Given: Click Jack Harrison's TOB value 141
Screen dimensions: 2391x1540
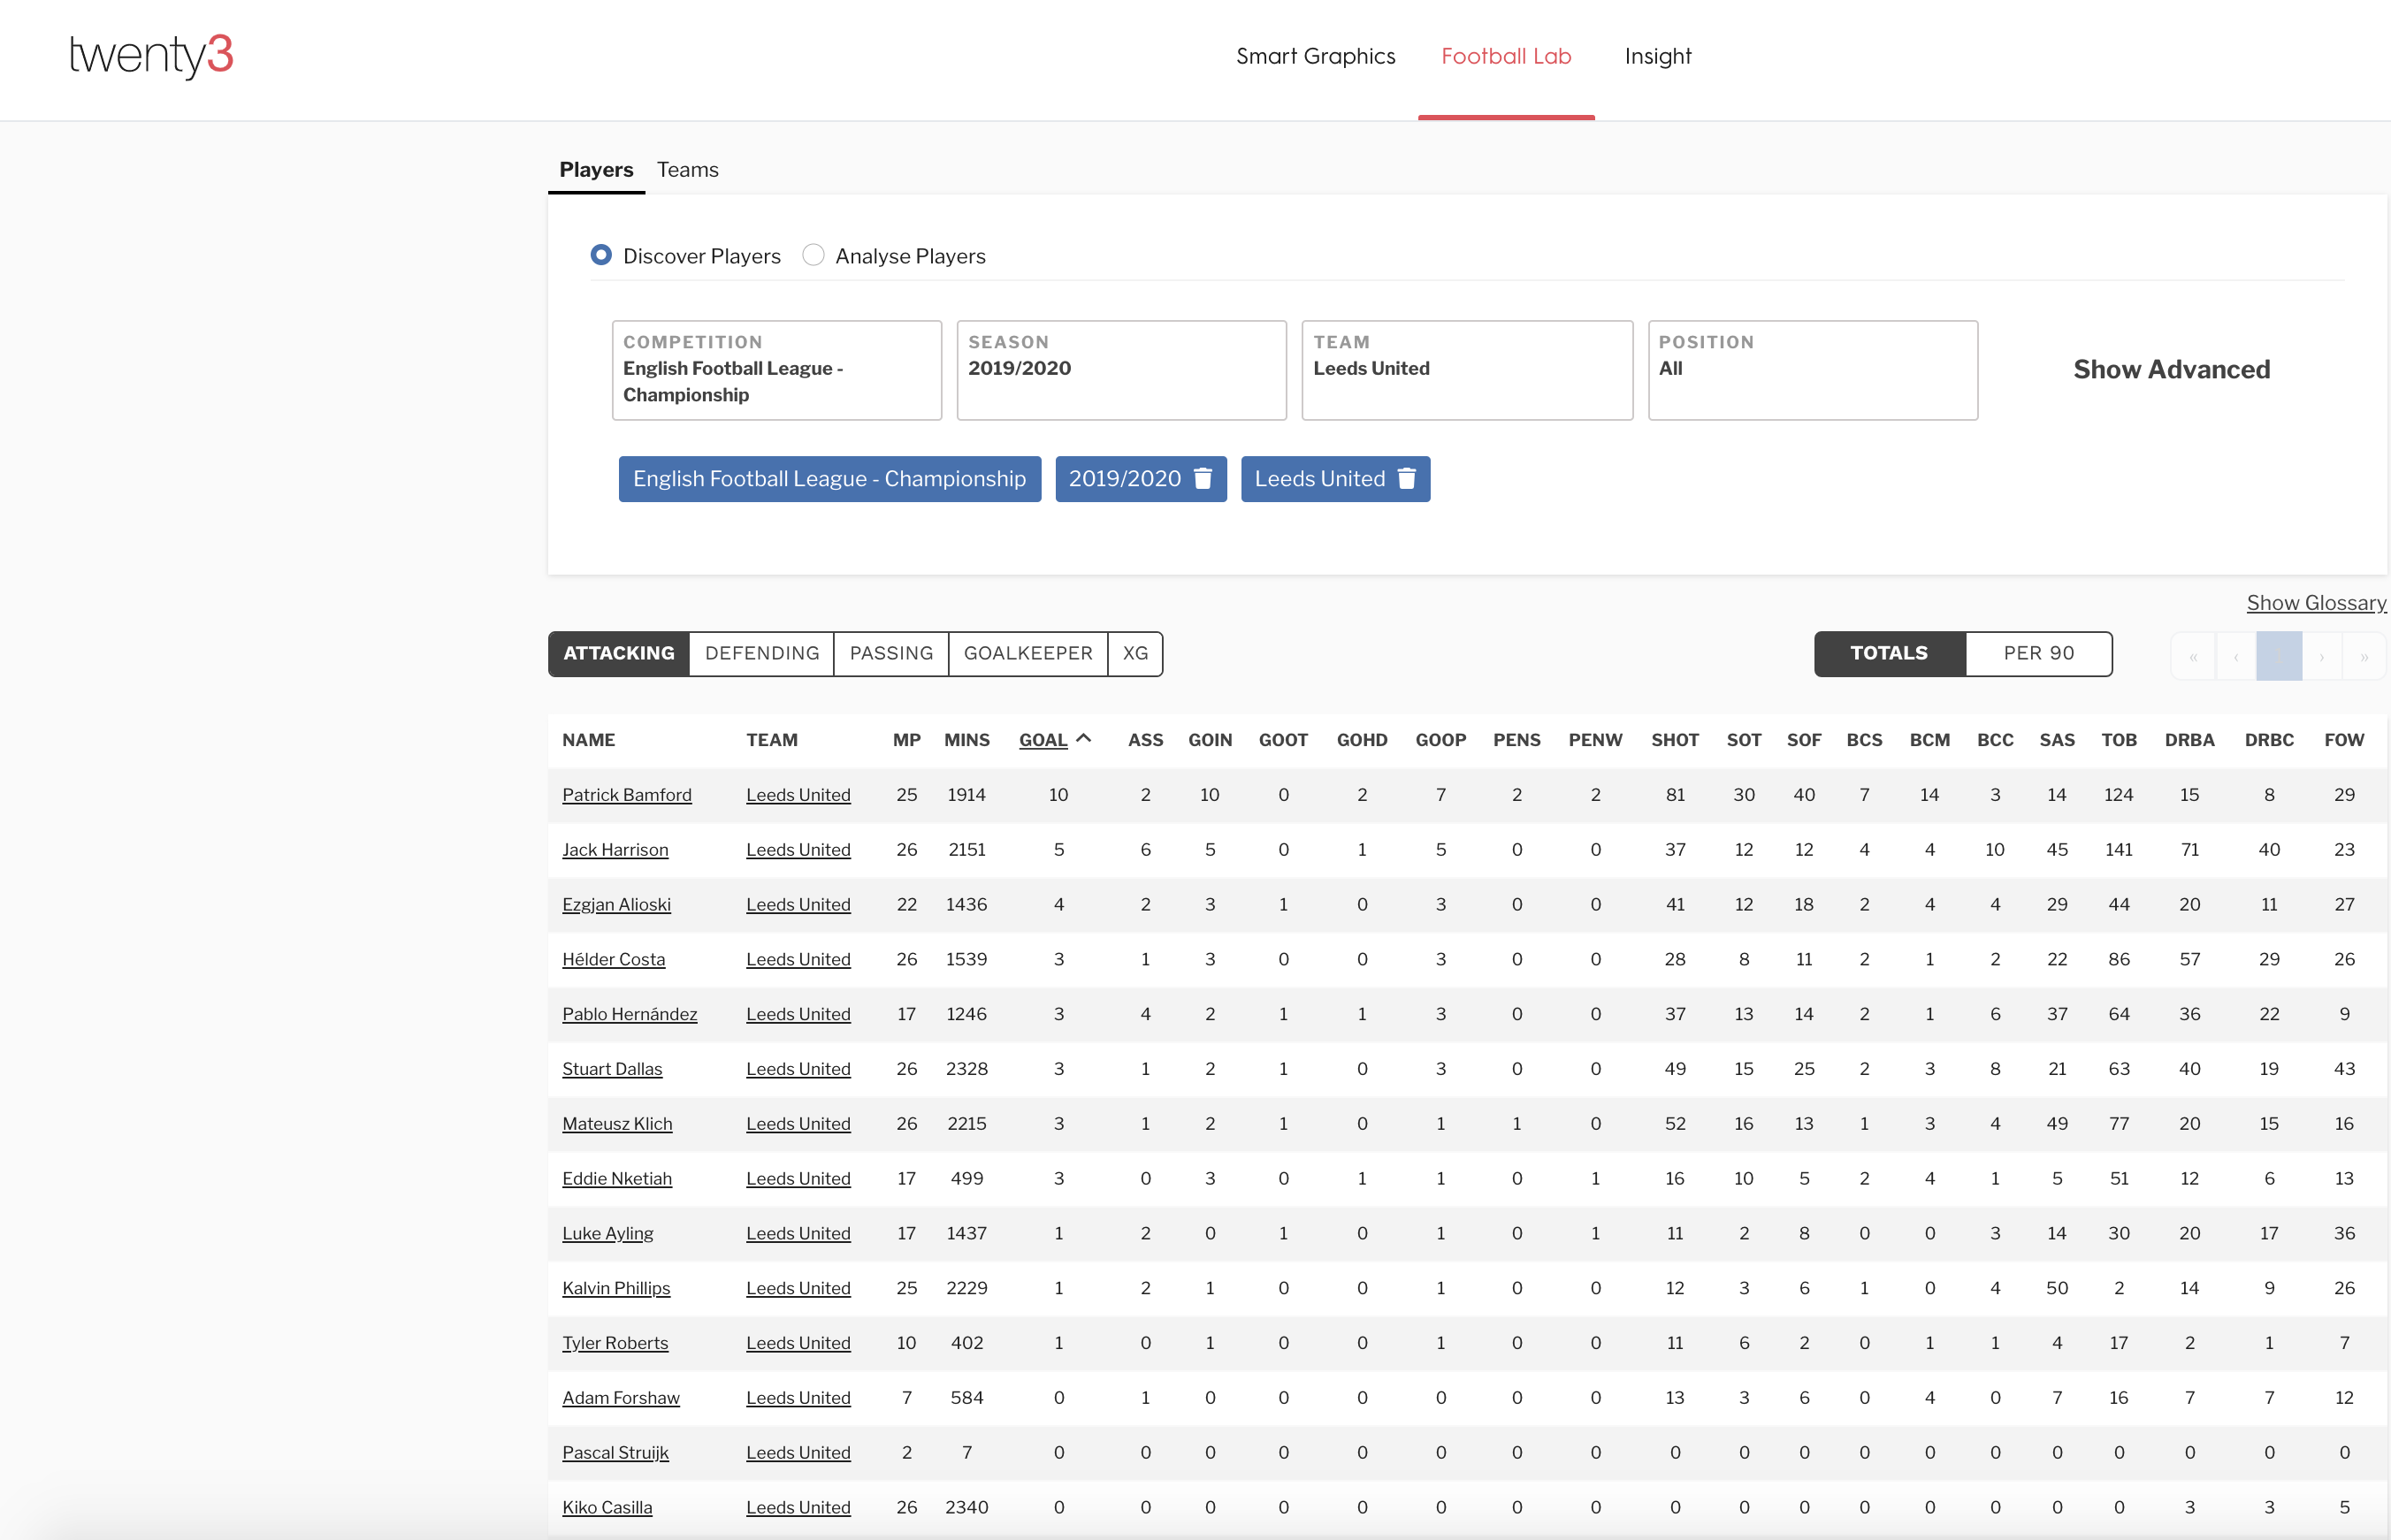Looking at the screenshot, I should point(2118,849).
